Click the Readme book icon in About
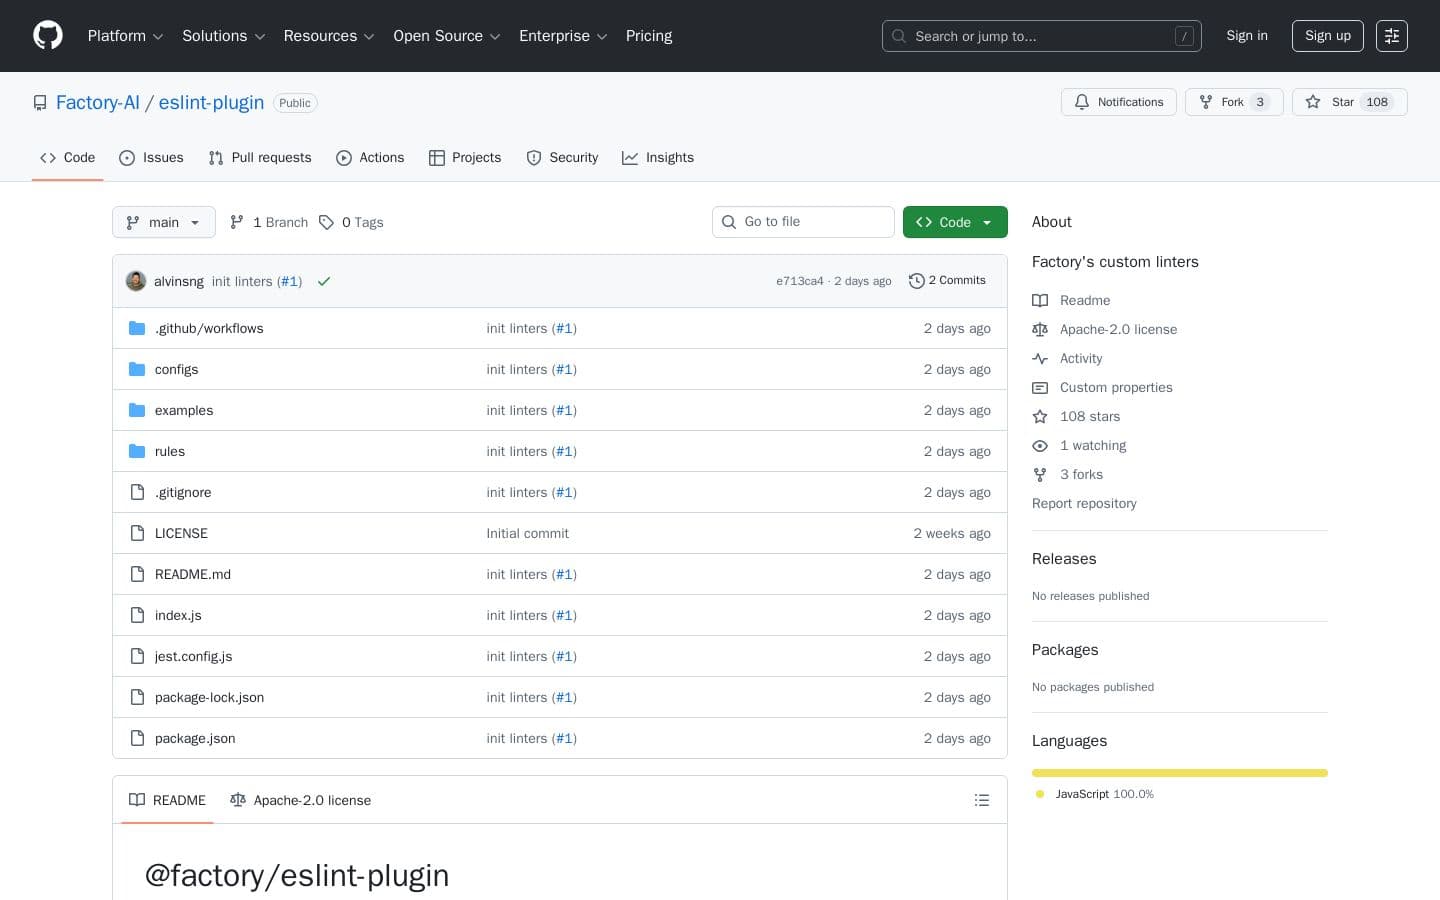 1040,300
